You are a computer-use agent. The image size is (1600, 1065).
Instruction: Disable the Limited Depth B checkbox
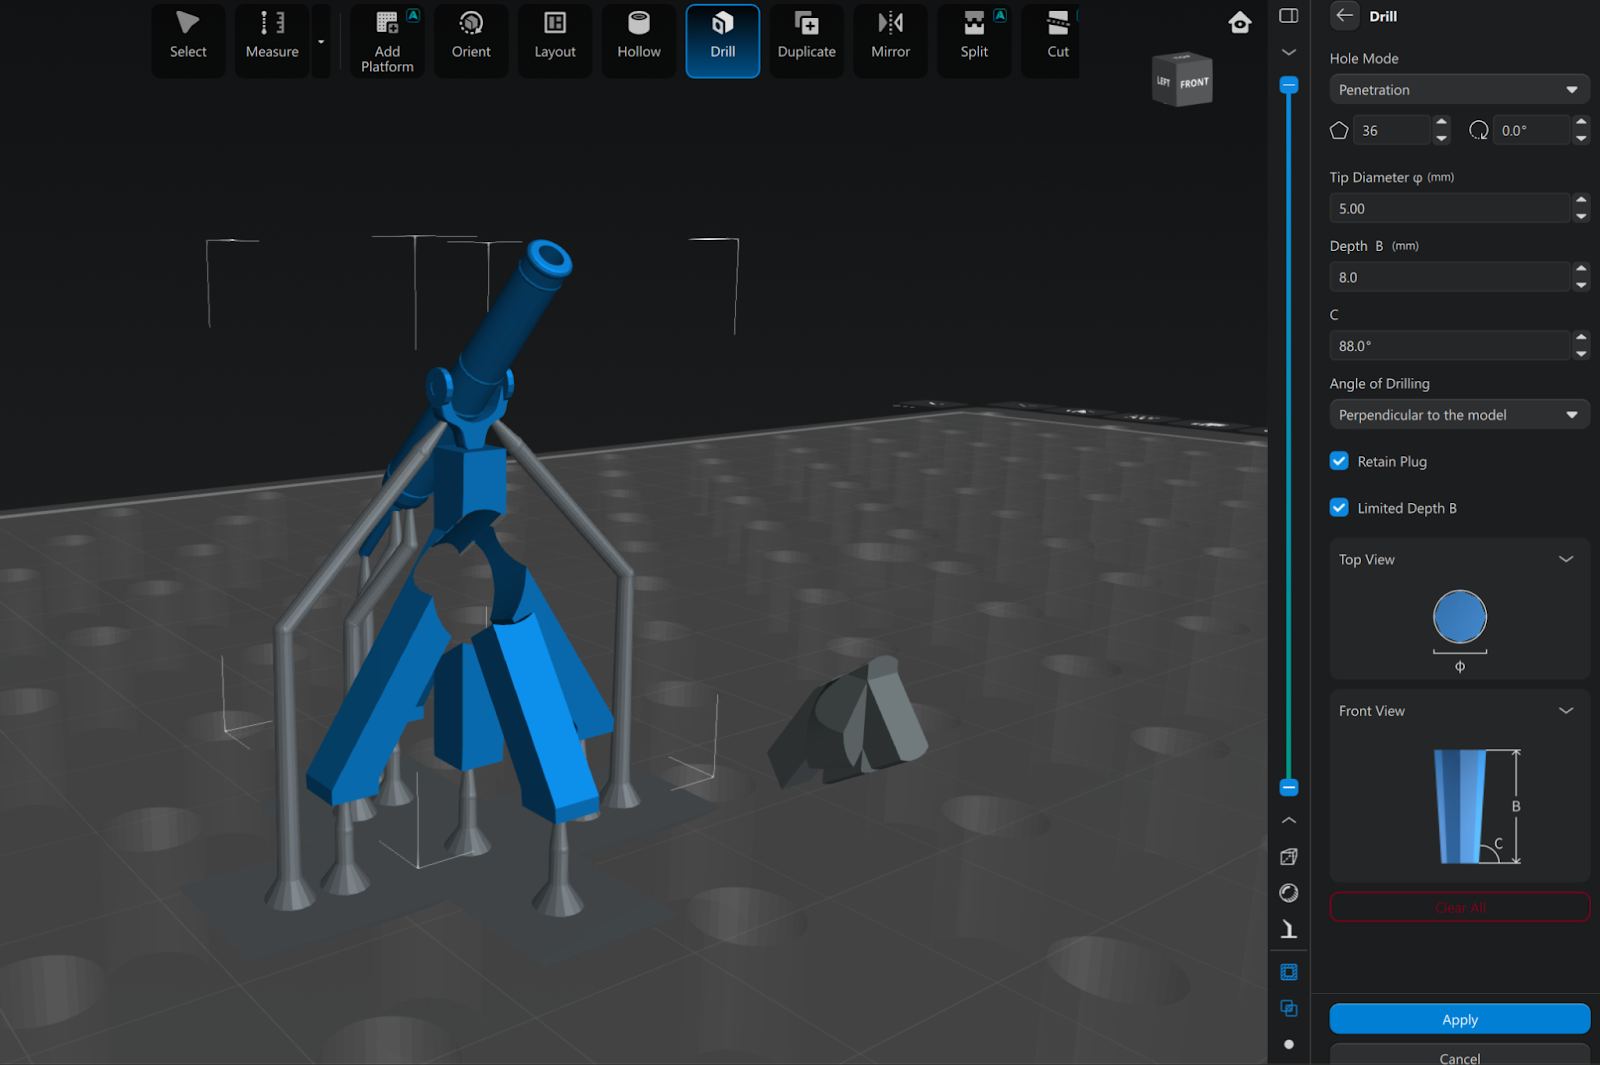click(1340, 508)
